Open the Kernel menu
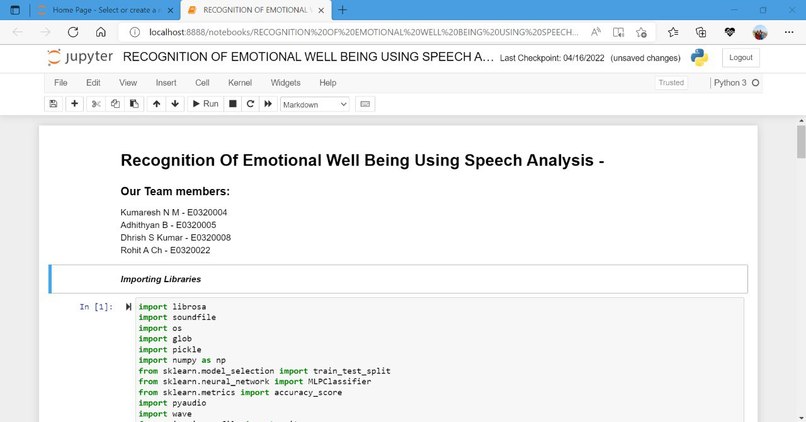 (240, 83)
